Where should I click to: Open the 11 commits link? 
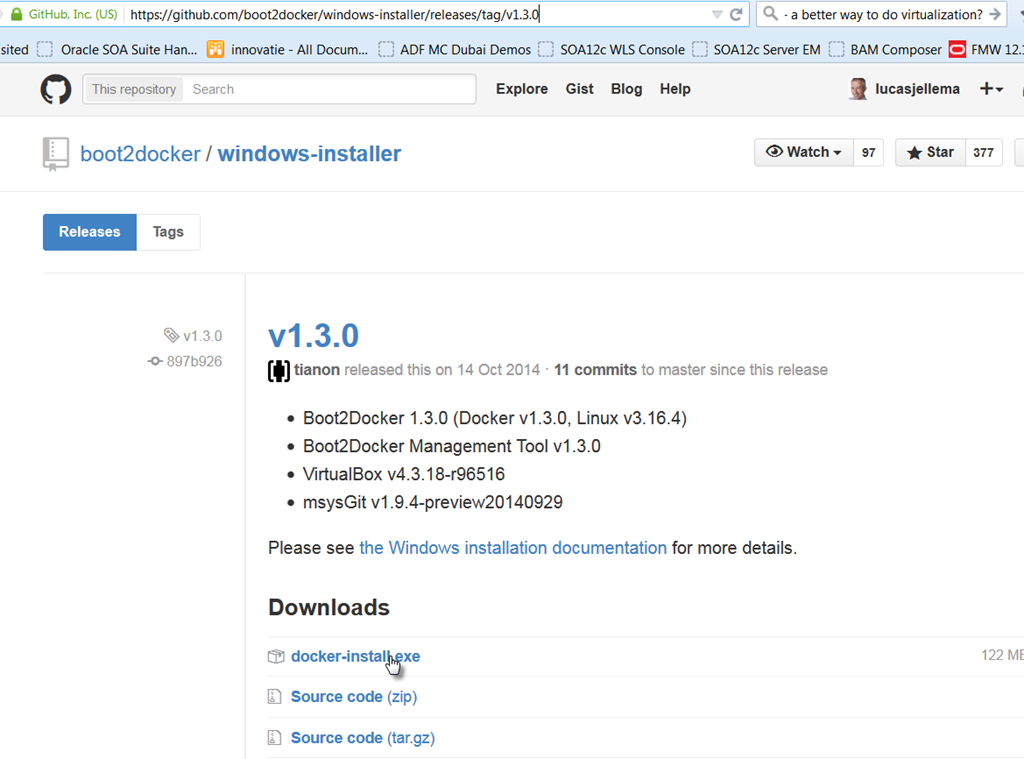point(595,370)
